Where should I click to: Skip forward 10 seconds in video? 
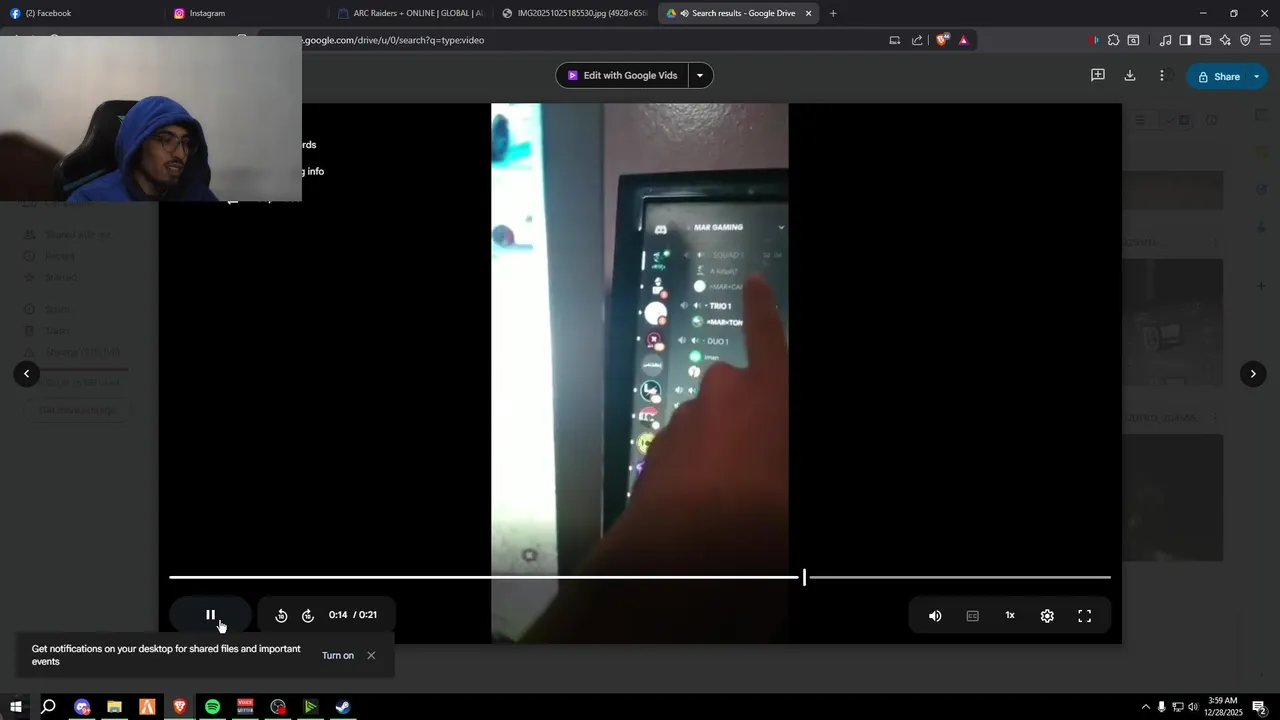point(308,616)
